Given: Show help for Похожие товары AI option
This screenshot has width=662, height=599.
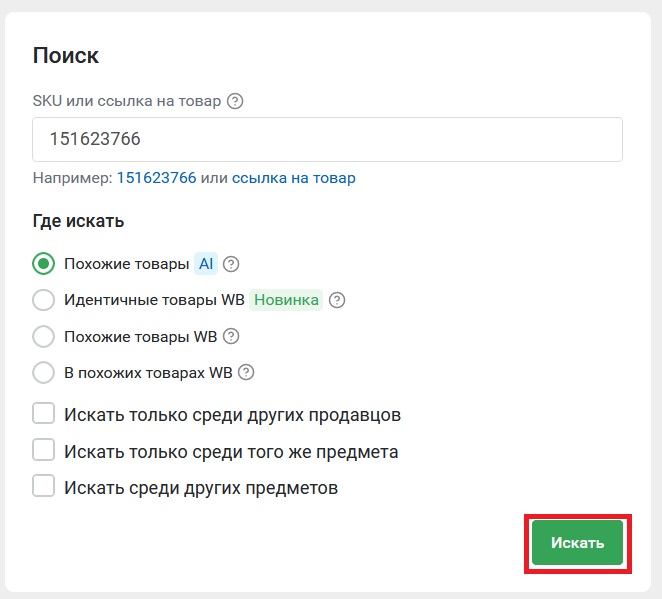Looking at the screenshot, I should [x=231, y=264].
